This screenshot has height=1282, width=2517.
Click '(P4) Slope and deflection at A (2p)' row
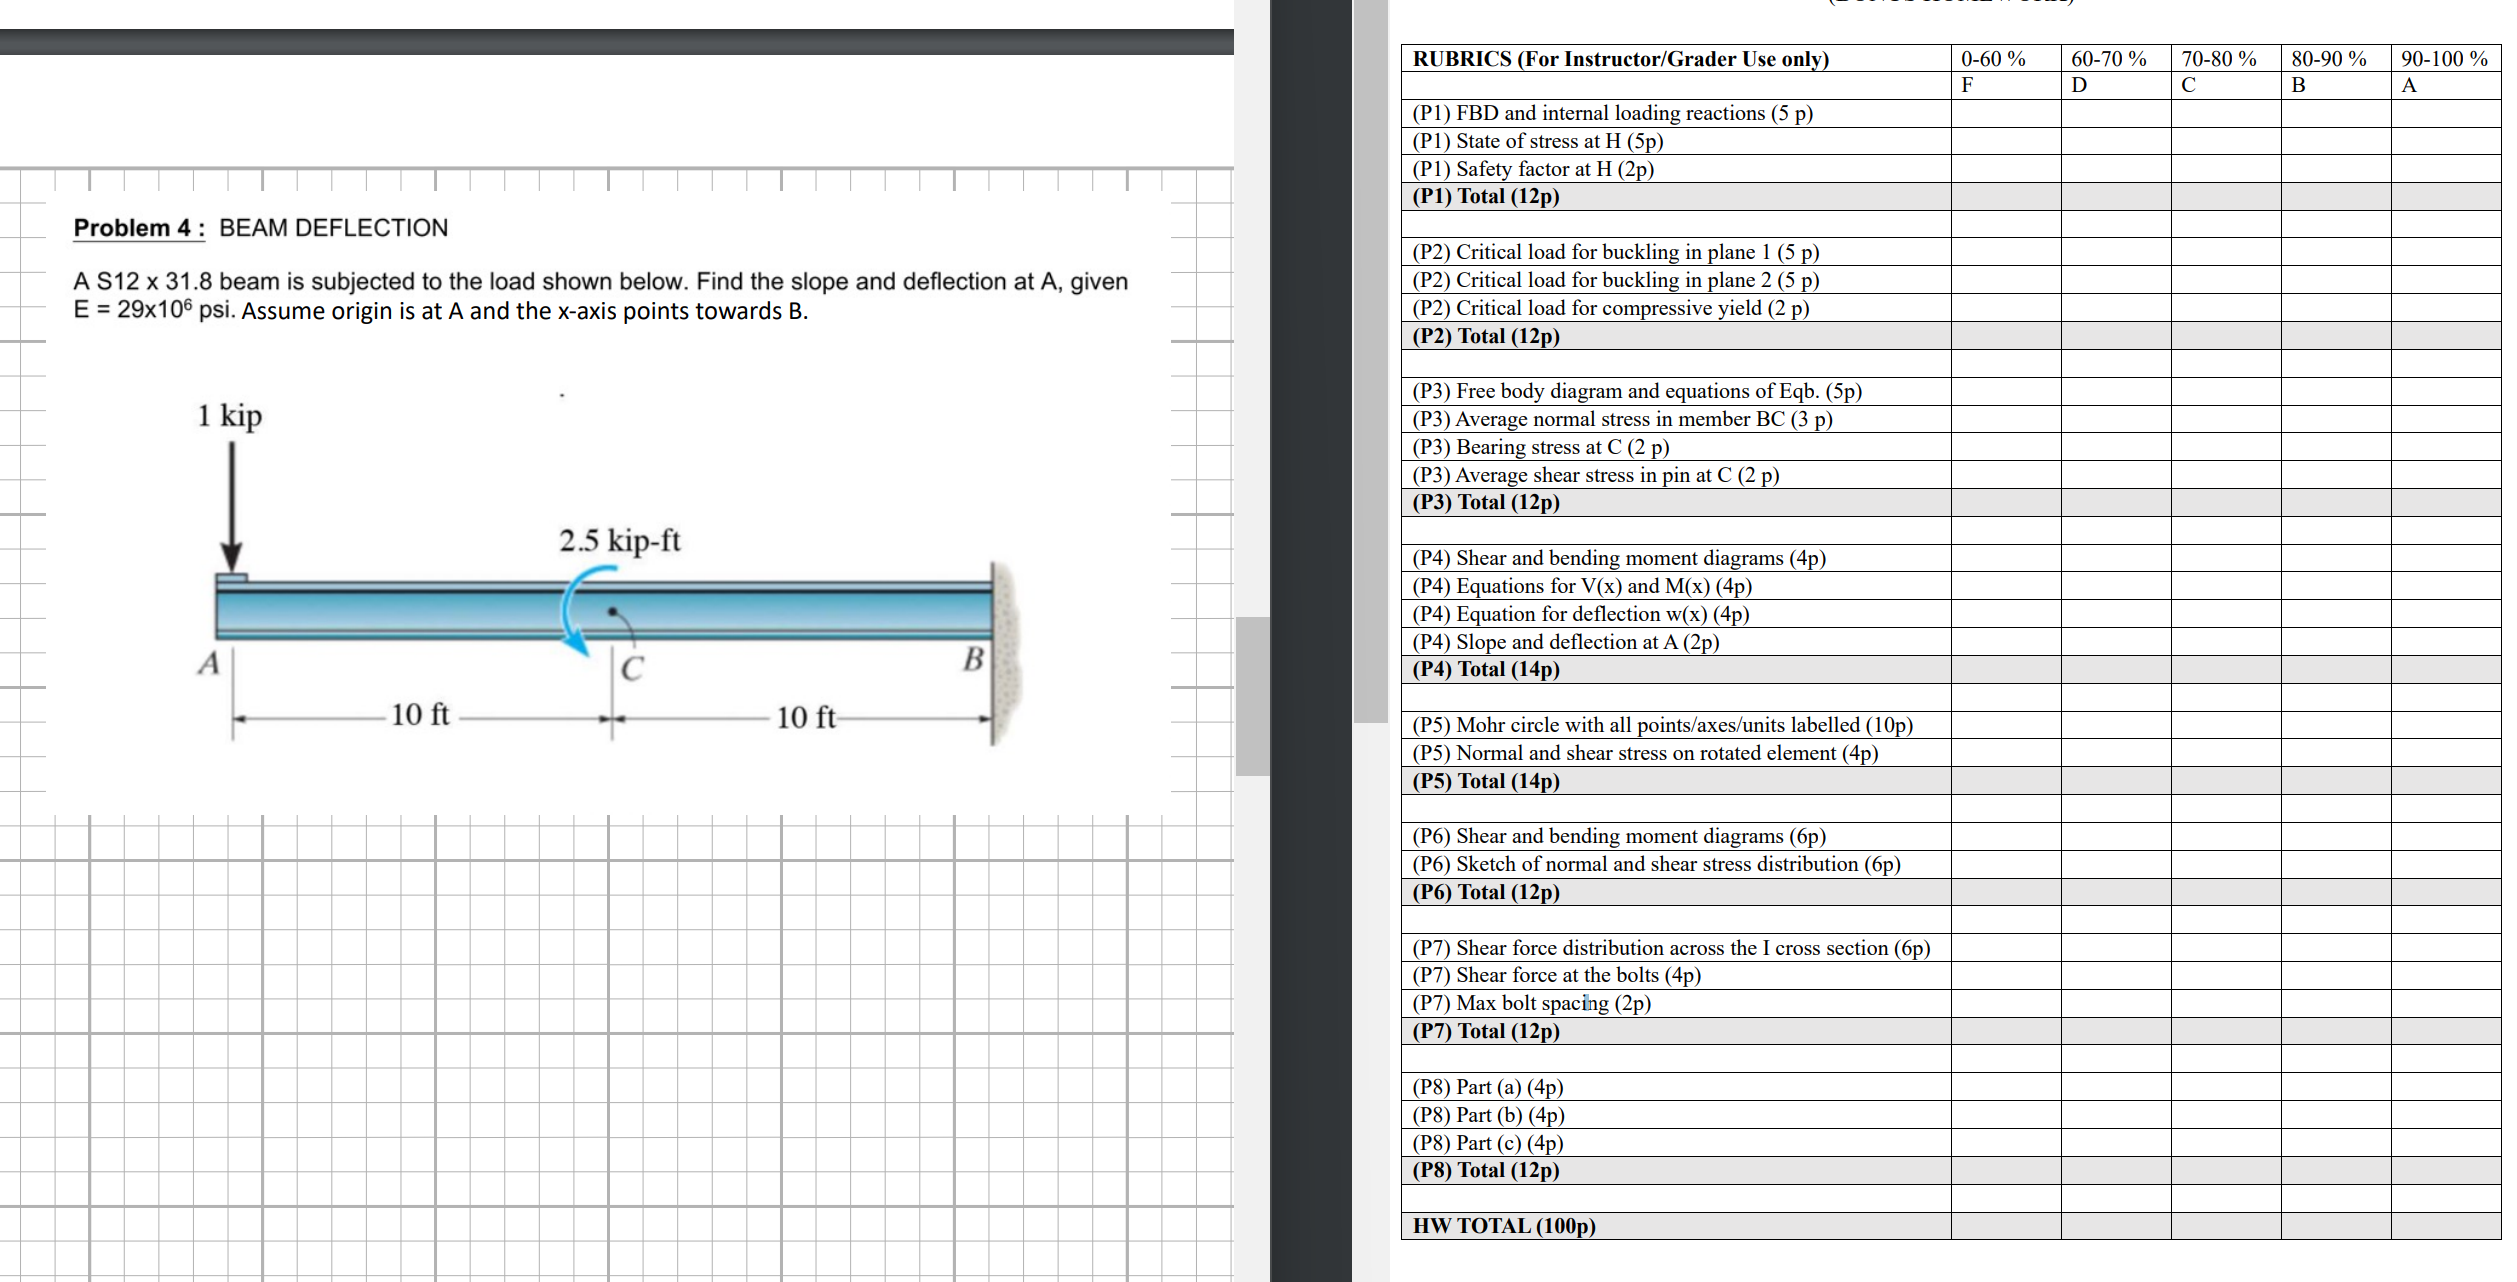[1565, 642]
